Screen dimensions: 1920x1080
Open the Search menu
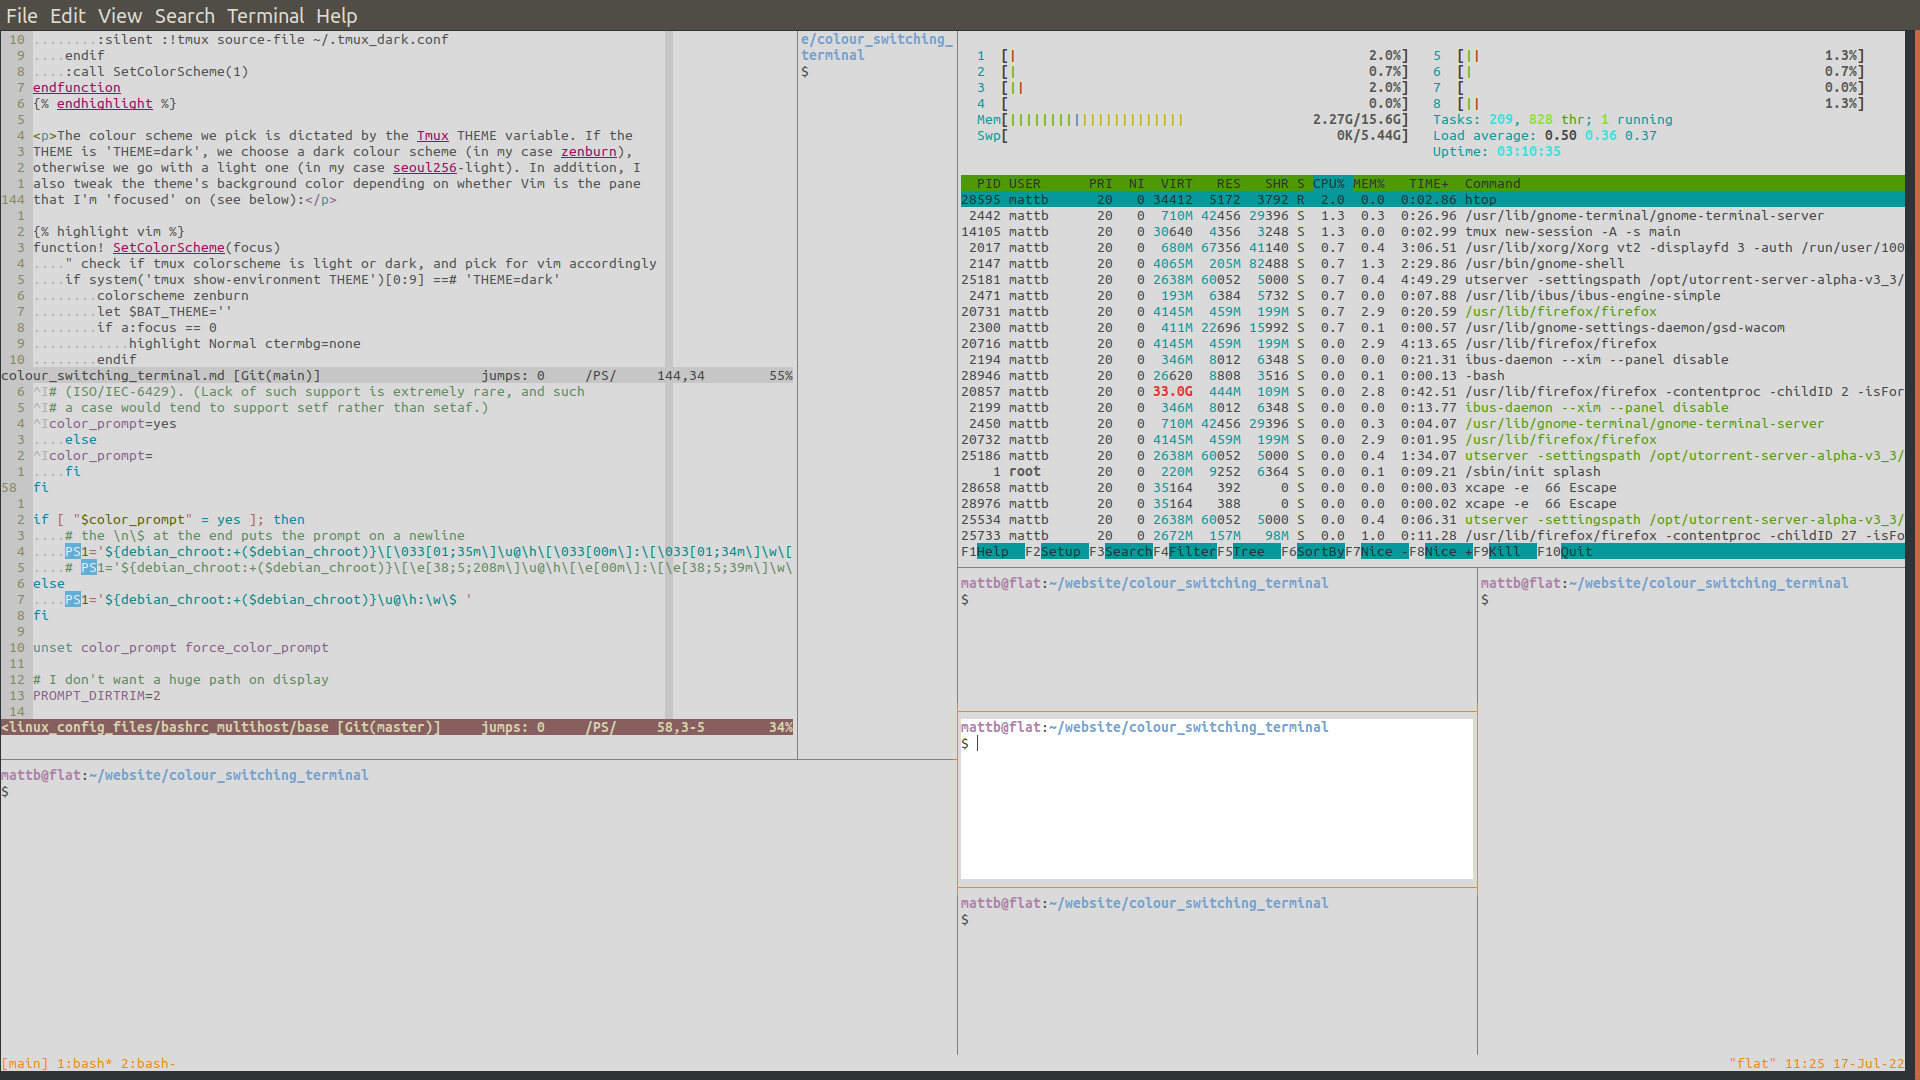[185, 16]
